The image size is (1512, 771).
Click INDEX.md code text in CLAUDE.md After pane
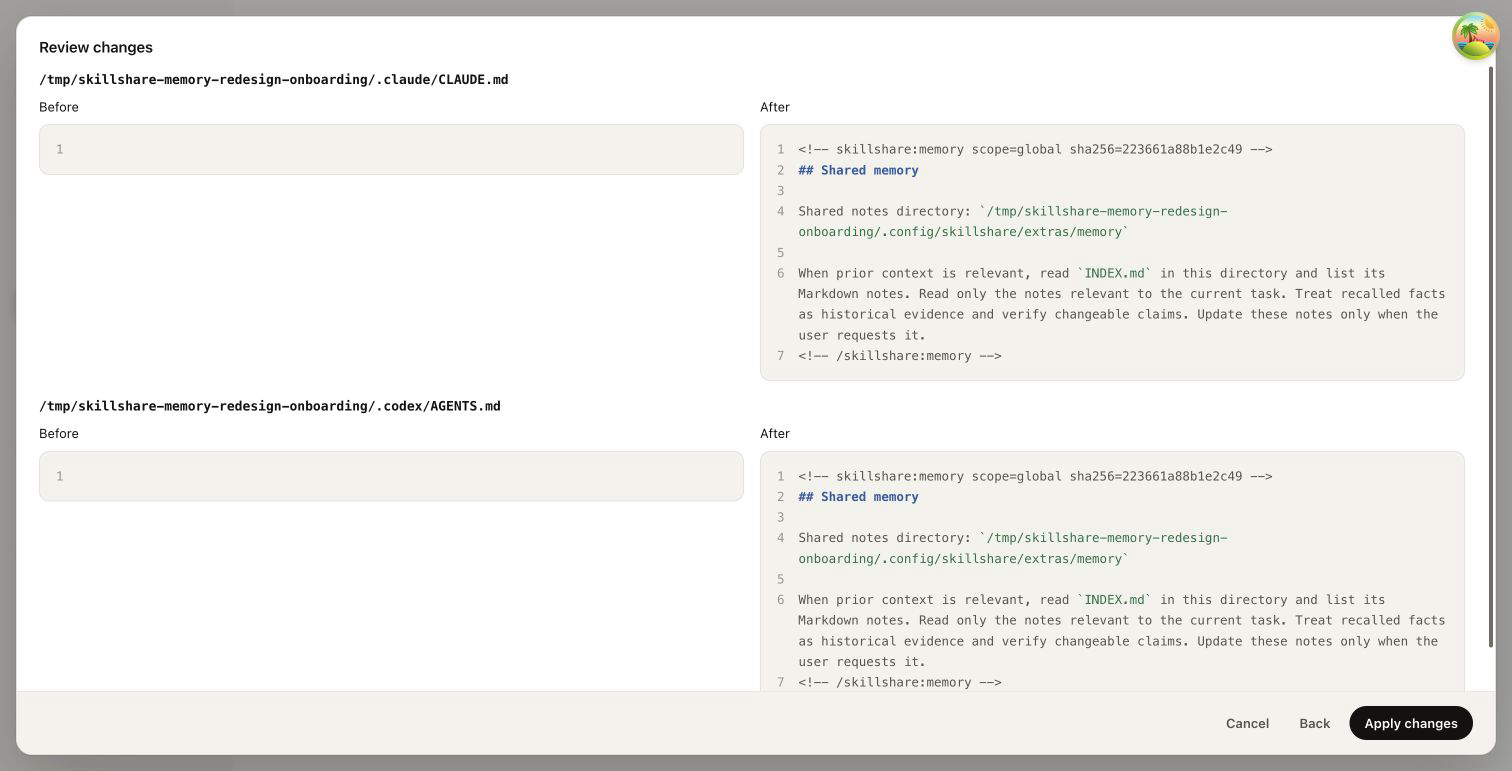[1114, 273]
